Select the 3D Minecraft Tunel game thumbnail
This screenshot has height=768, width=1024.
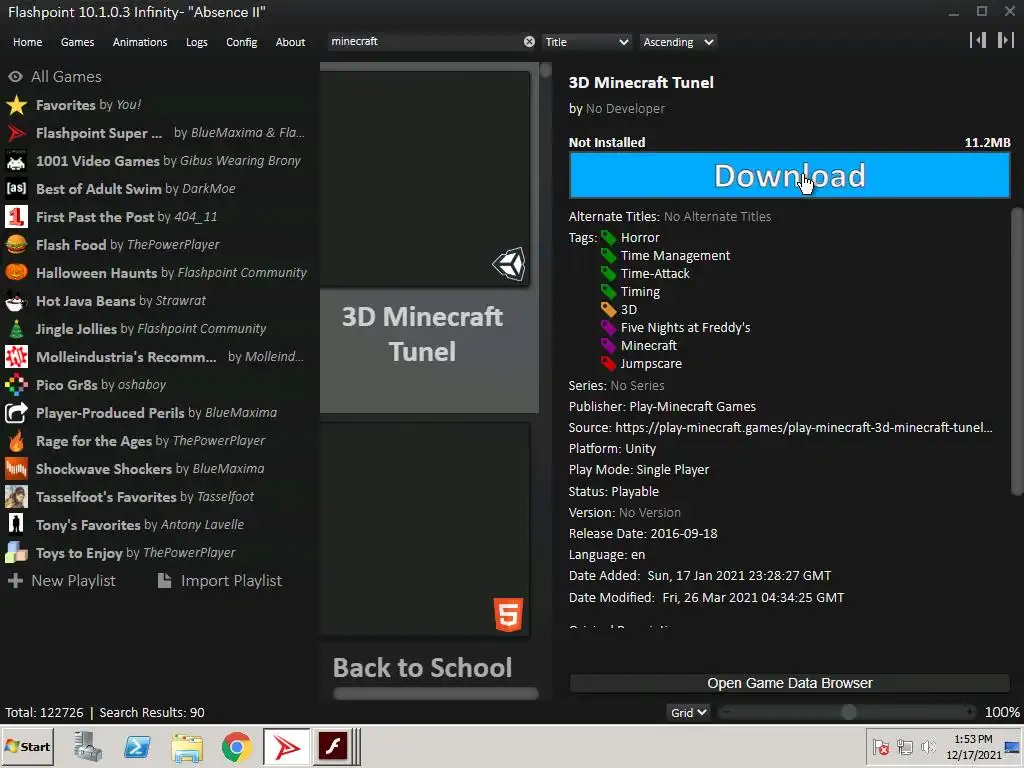(x=425, y=178)
